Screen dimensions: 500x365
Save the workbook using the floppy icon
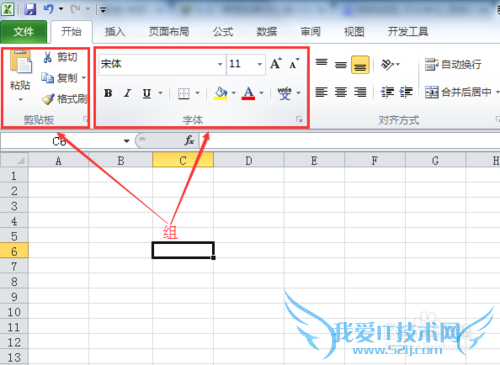(x=30, y=9)
